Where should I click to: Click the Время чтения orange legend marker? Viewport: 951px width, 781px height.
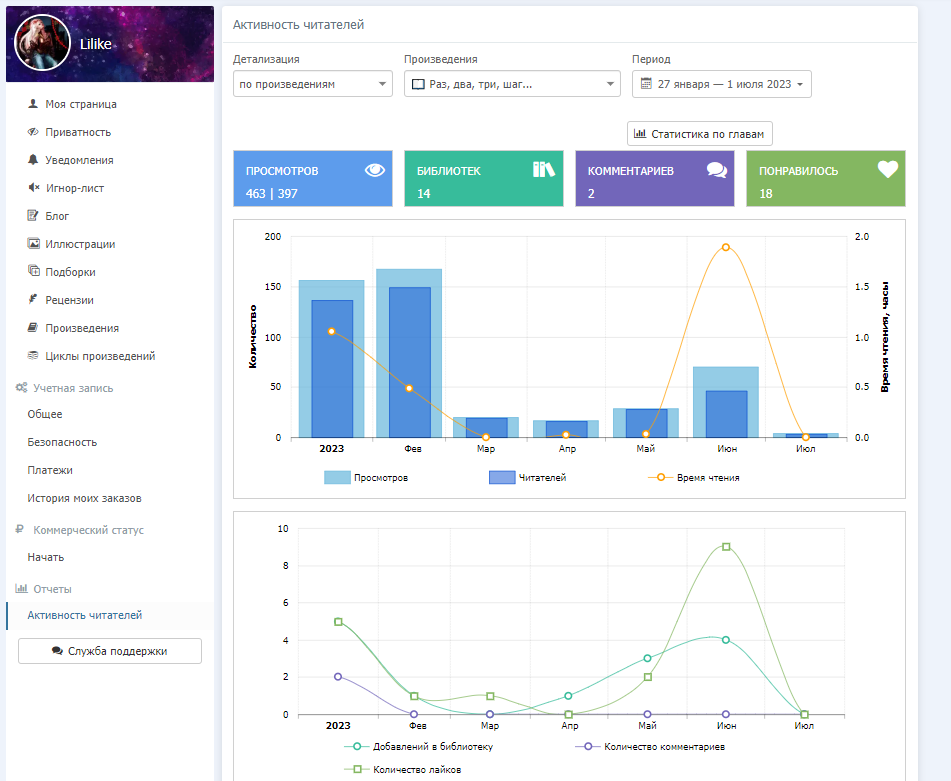point(661,478)
